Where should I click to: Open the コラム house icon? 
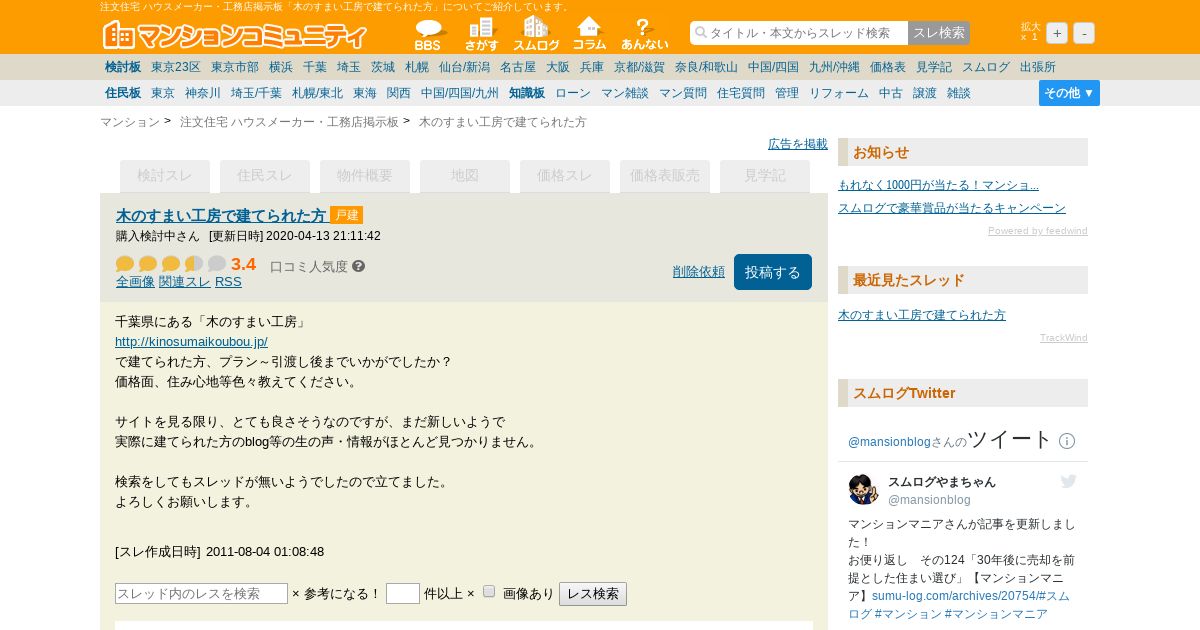coord(590,35)
